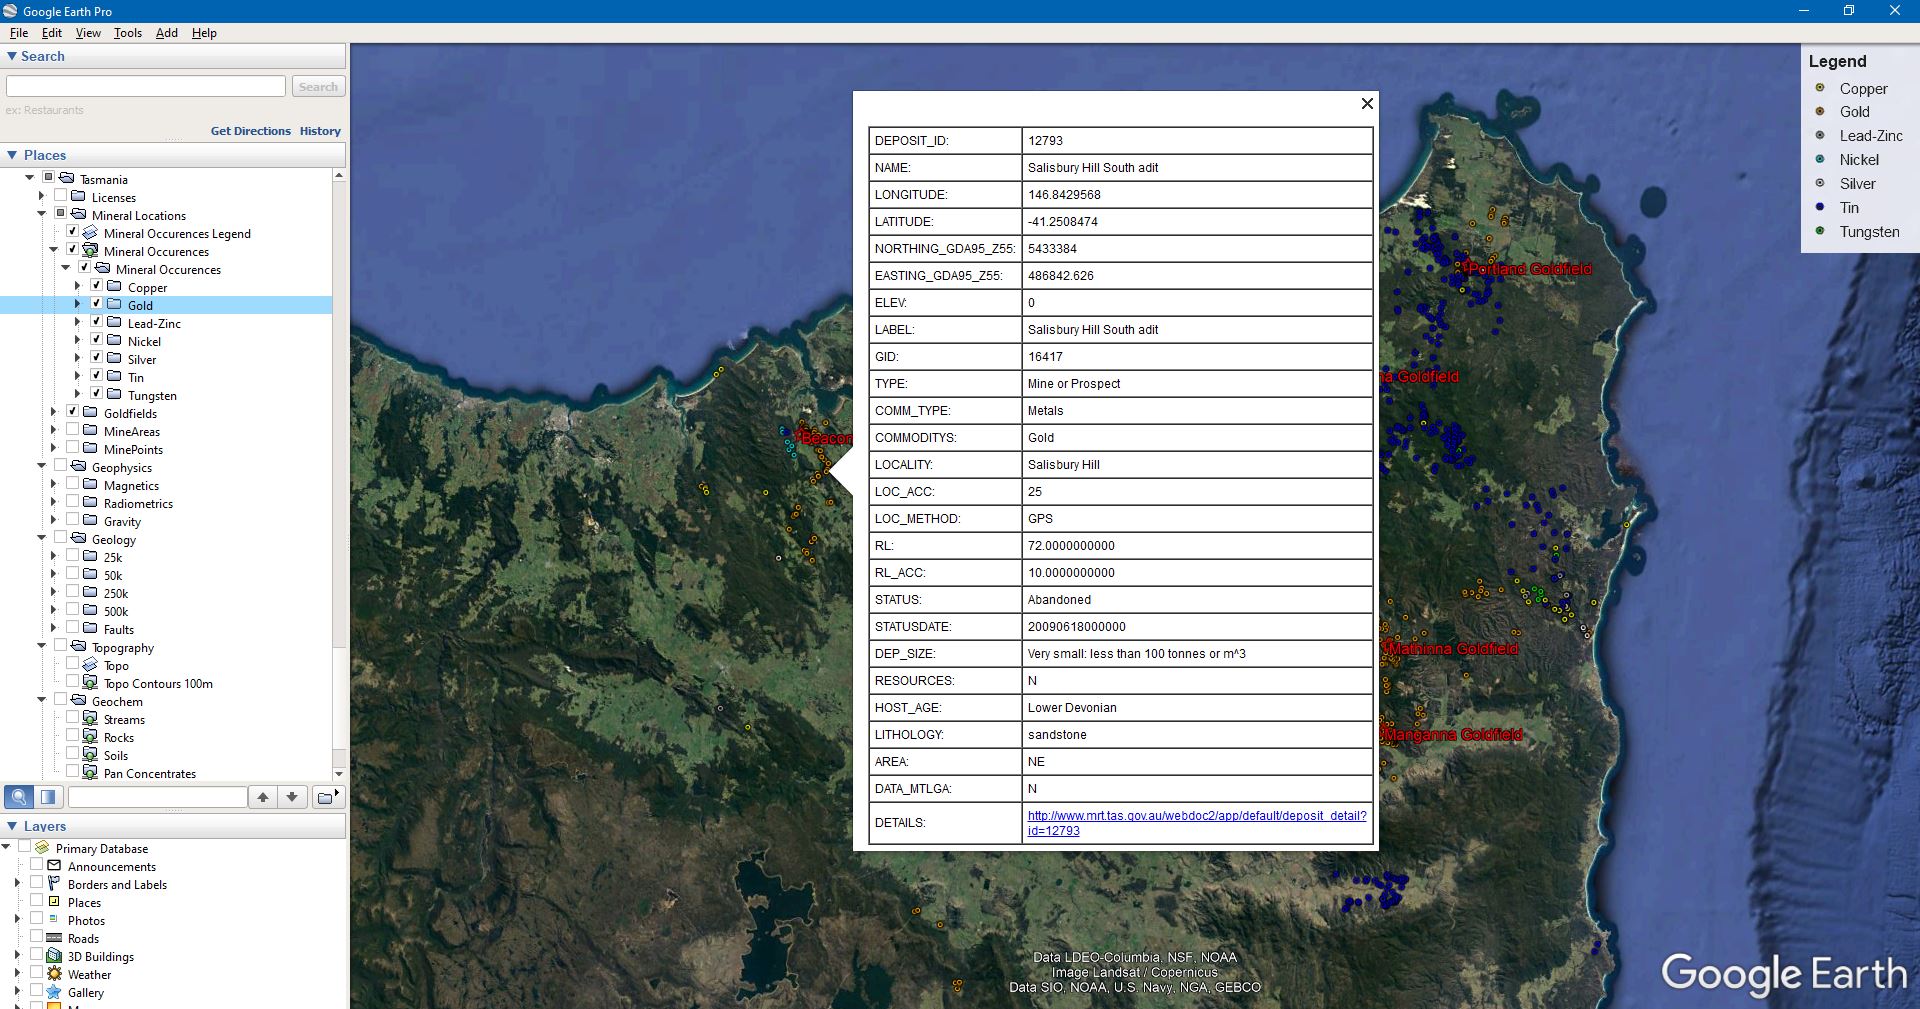
Task: Click Mineral Occurences Legend overlay icon
Action: tap(90, 233)
